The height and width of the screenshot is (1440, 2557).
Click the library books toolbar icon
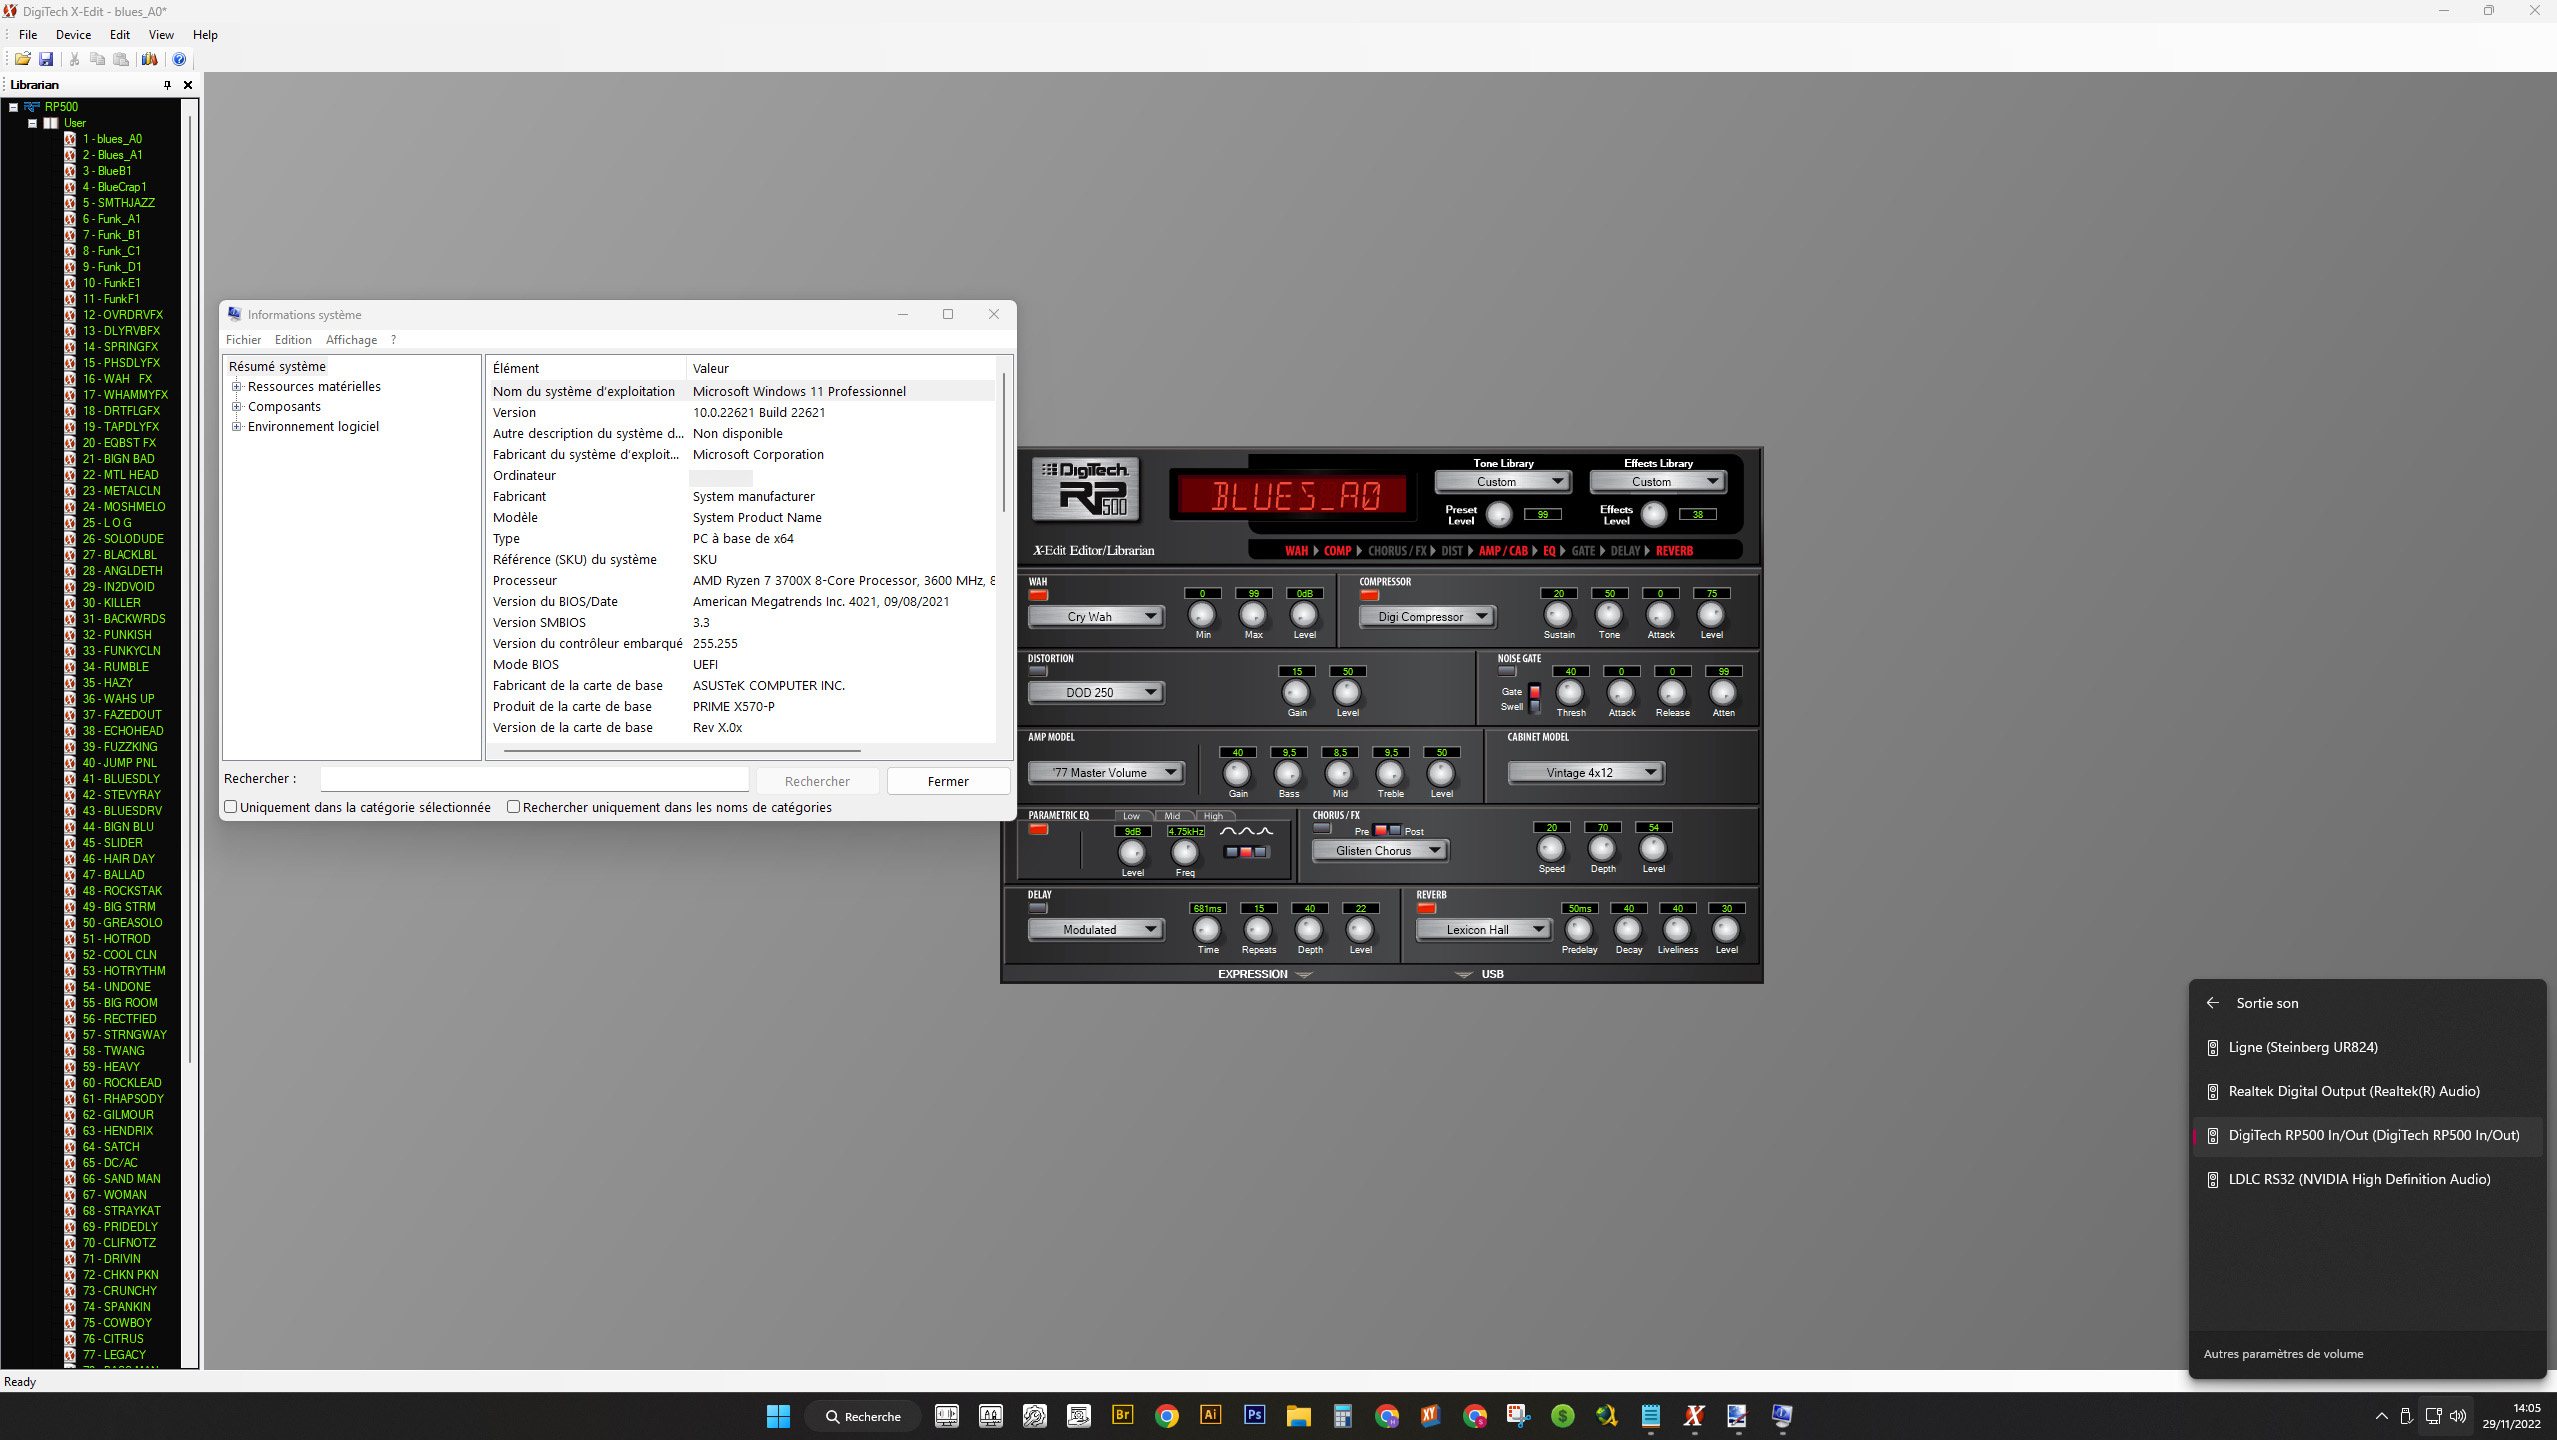149,59
